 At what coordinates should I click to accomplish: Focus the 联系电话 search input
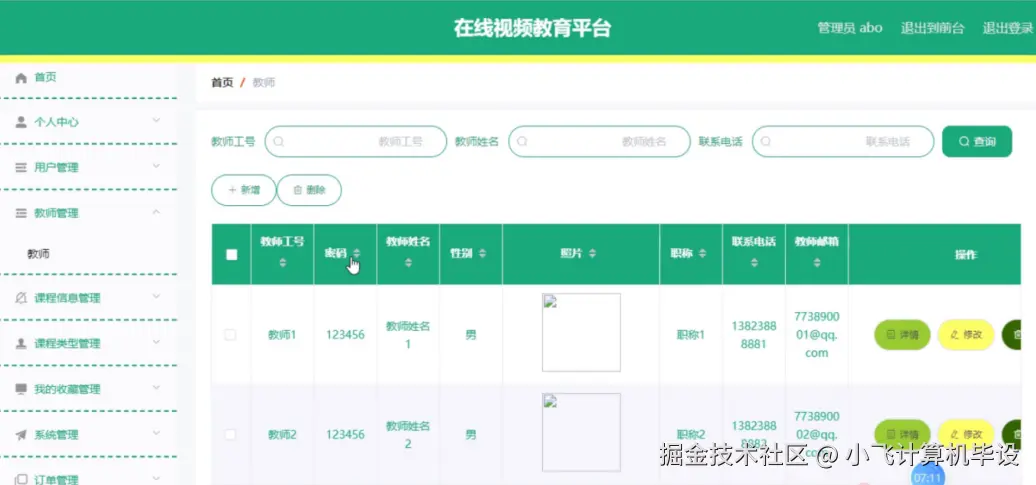point(843,141)
